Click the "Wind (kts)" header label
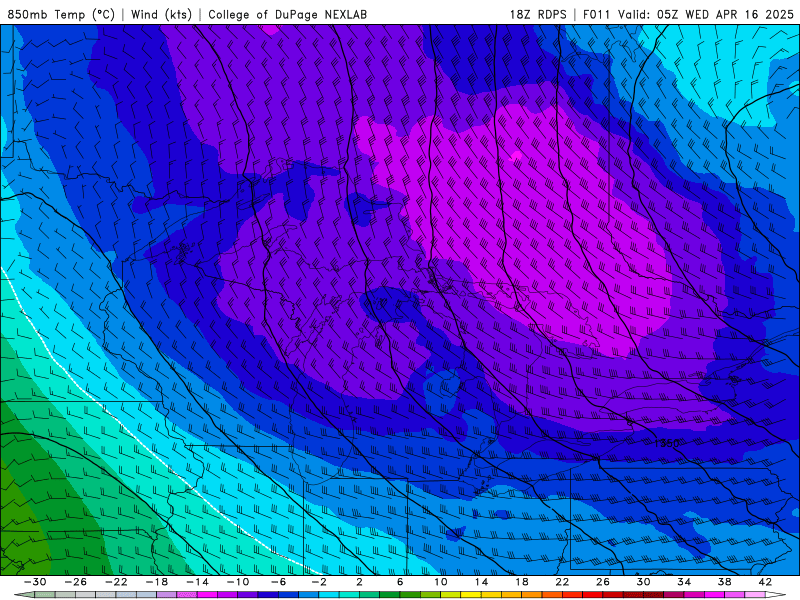 coord(161,14)
